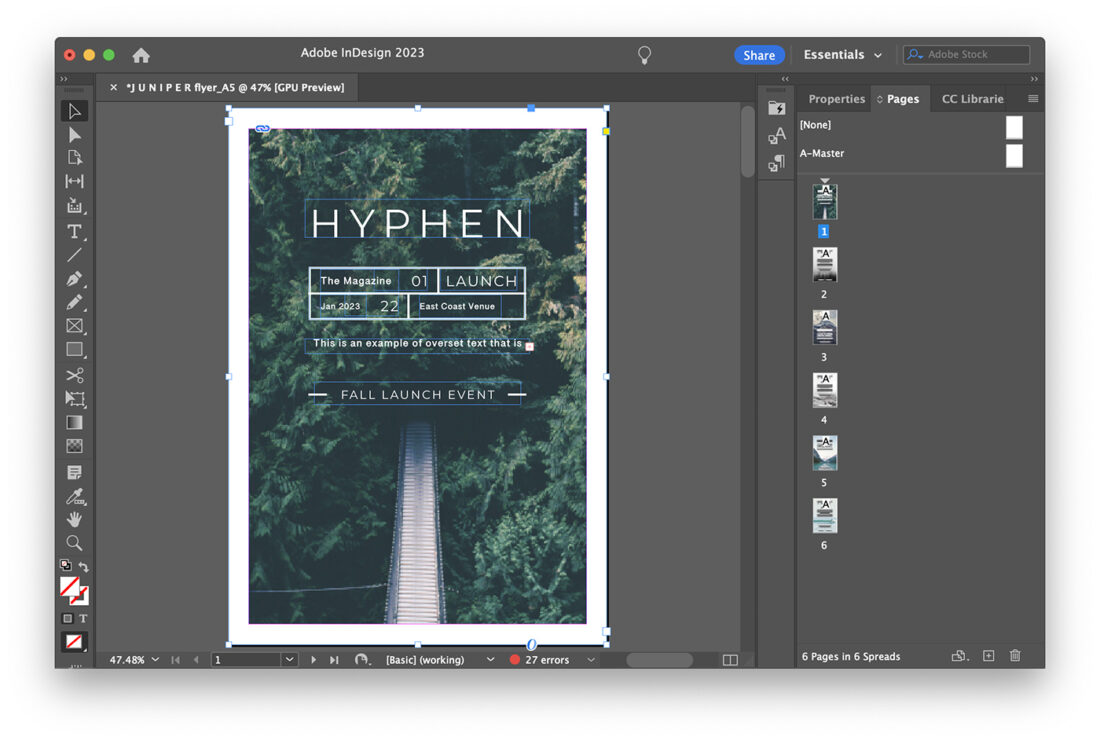This screenshot has height=741, width=1100.
Task: Pick the Eyedropper tool
Action: [x=75, y=494]
